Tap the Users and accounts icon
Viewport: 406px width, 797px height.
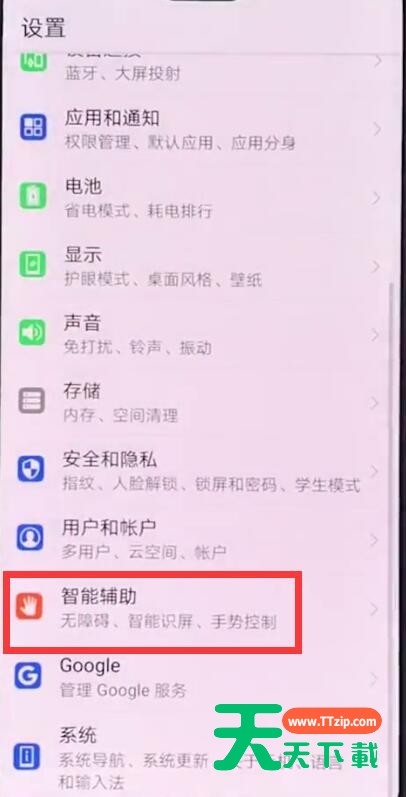click(30, 538)
